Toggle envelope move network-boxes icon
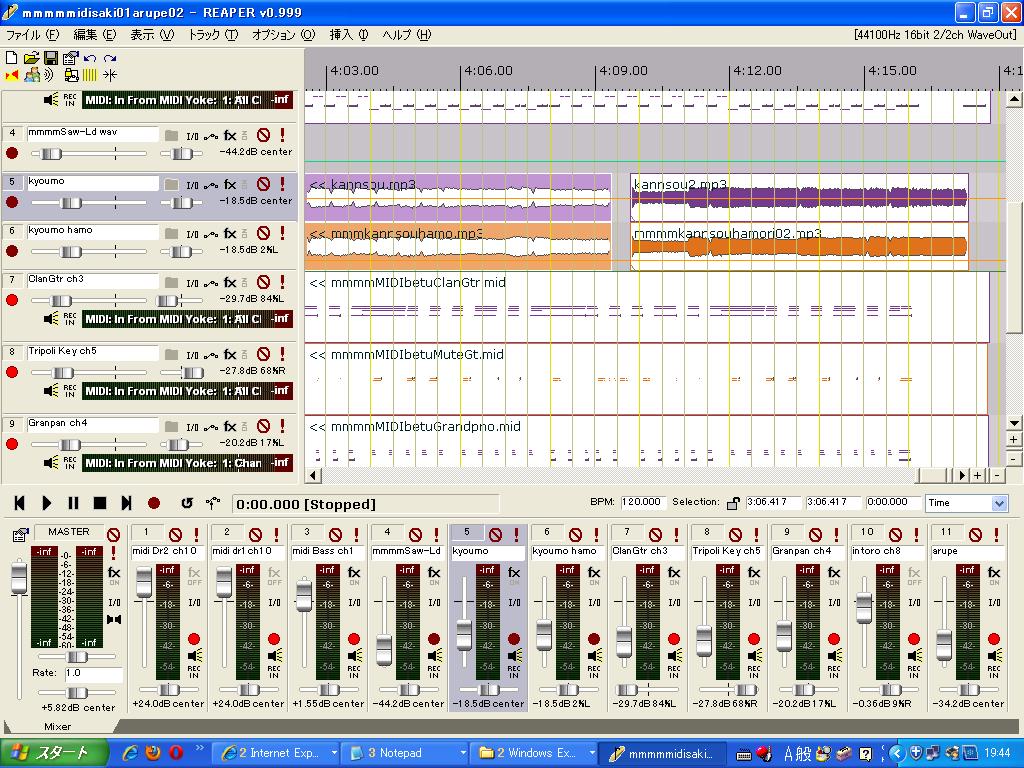Viewport: 1024px width, 768px height. tap(71, 76)
